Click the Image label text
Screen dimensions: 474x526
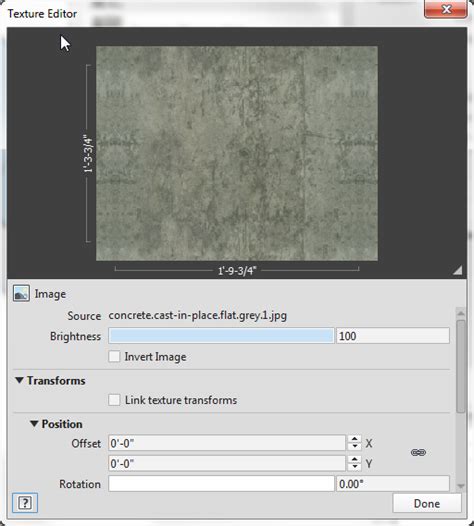point(50,294)
